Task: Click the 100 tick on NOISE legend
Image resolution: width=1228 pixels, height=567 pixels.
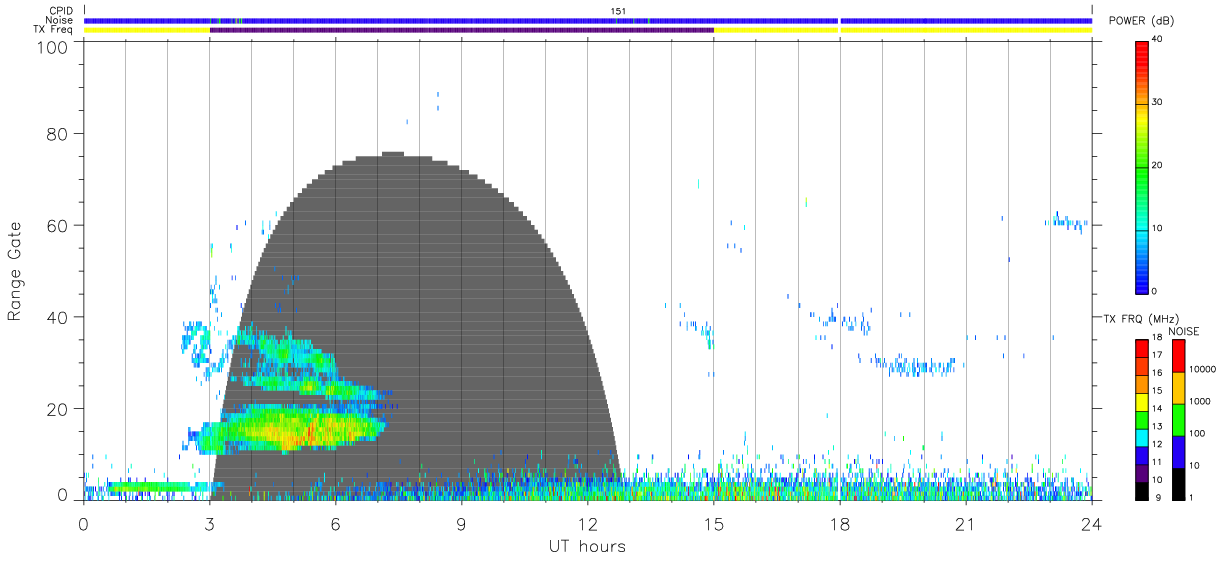Action: (x=1199, y=433)
